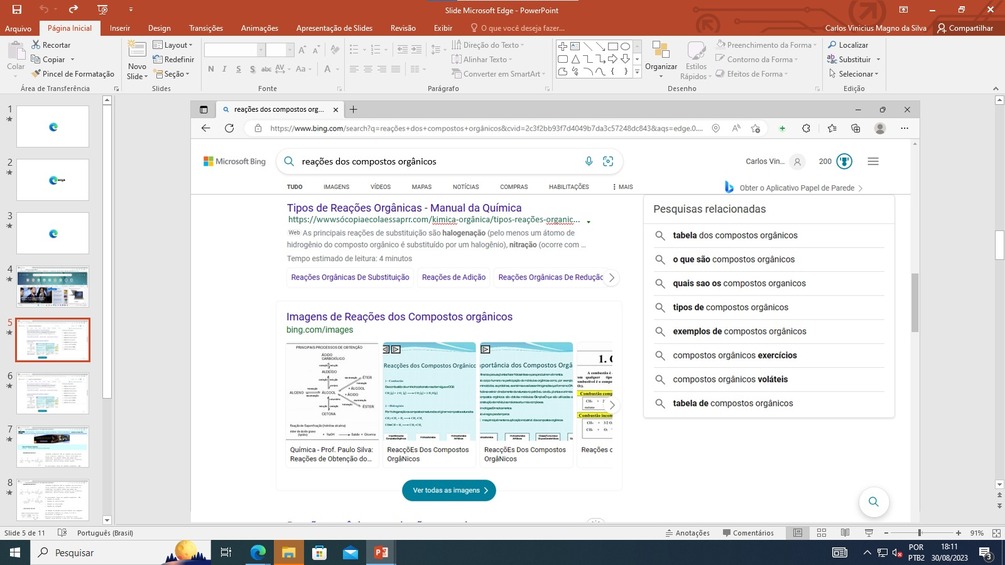Switch to Reading view icon
This screenshot has height=565, width=1005.
(845, 533)
